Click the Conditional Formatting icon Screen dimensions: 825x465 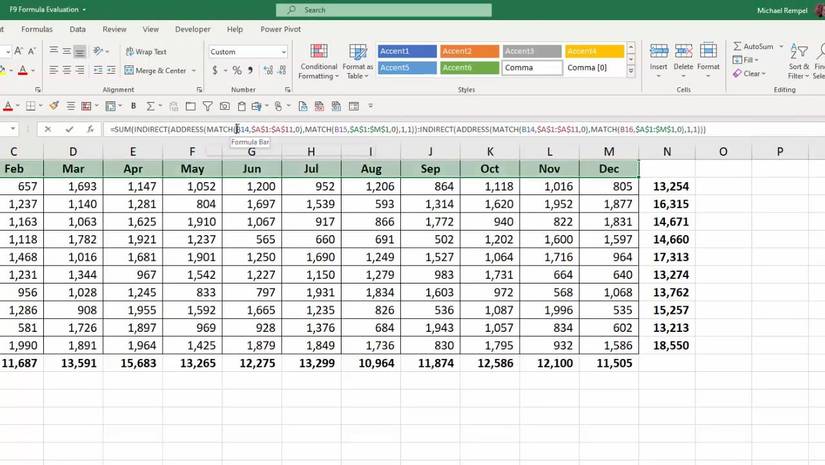click(x=318, y=52)
